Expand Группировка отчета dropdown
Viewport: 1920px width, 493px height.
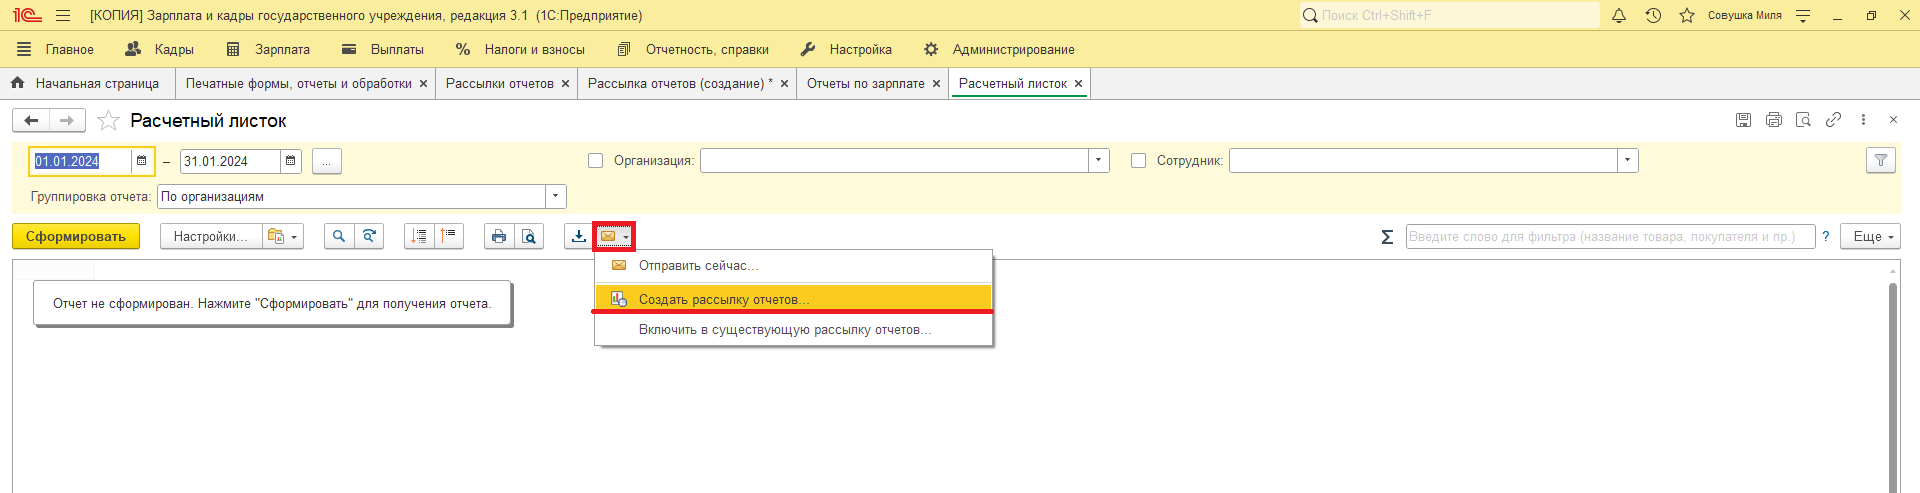(x=556, y=197)
